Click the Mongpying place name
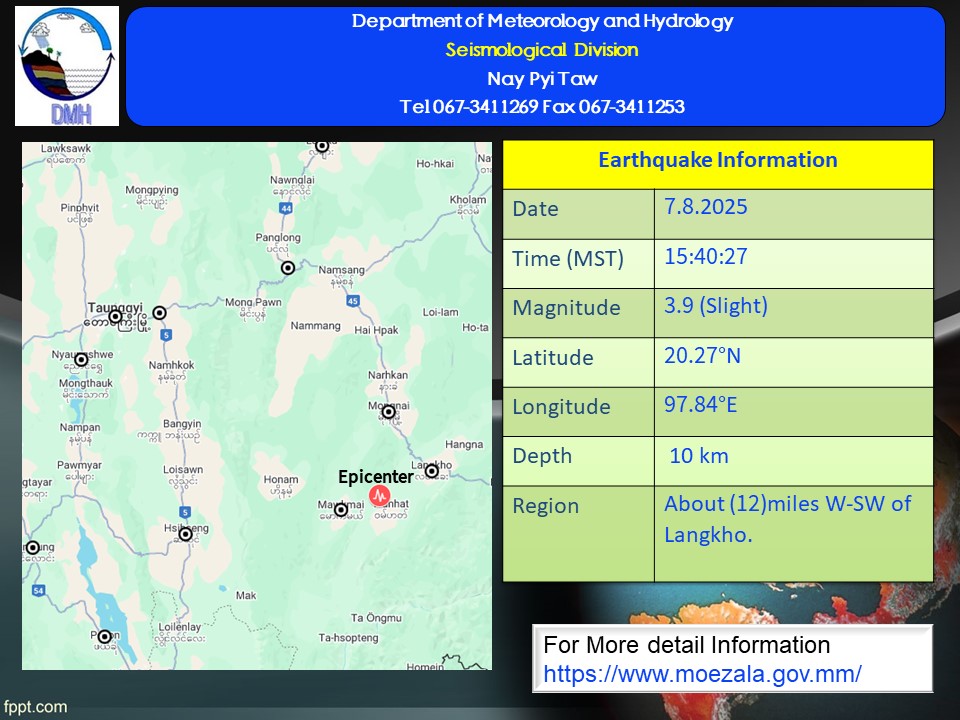Viewport: 960px width, 720px height. 152,190
